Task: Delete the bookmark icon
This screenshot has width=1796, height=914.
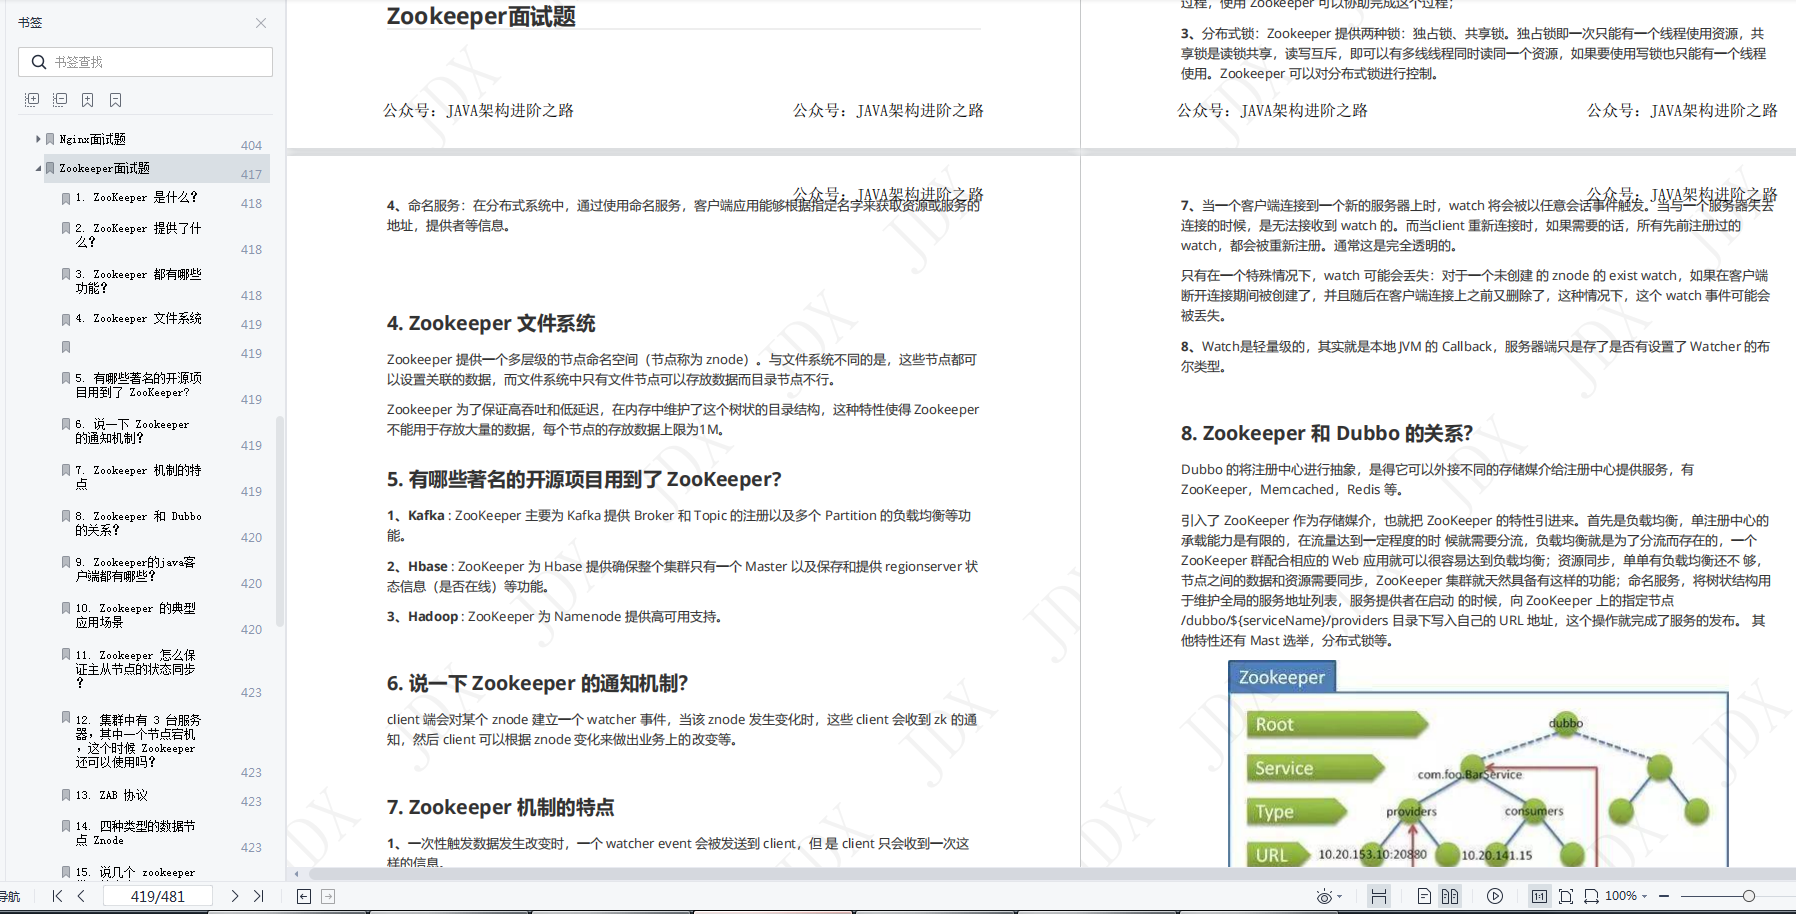Action: pyautogui.click(x=116, y=100)
